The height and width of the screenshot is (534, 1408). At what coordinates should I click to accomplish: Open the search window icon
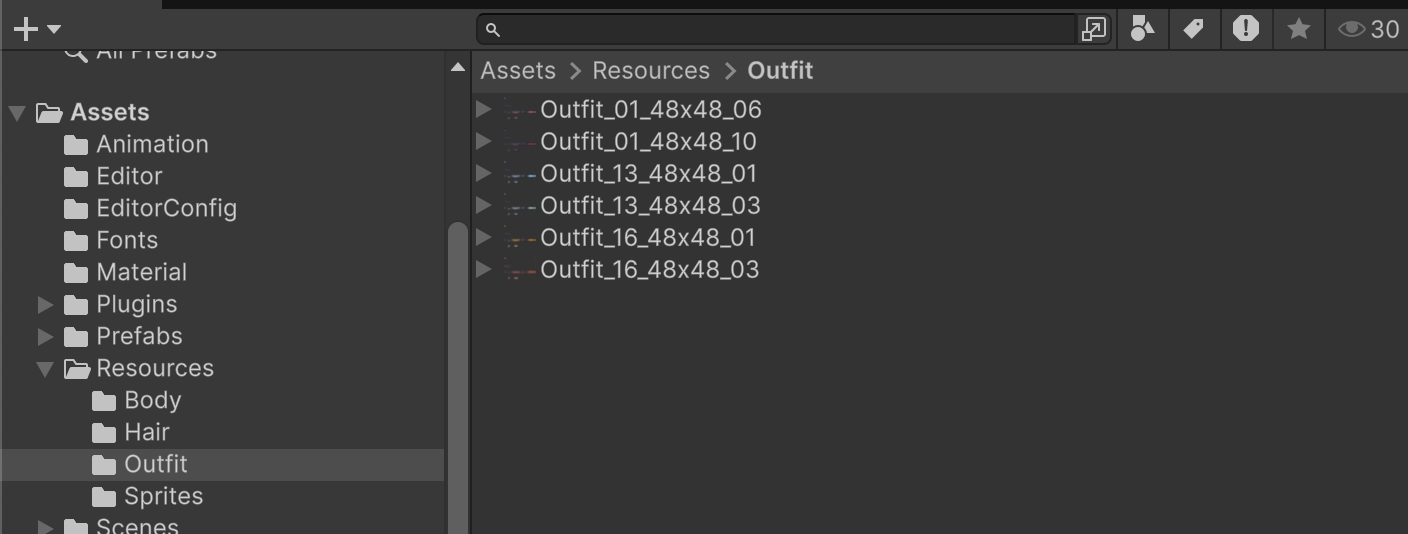click(1093, 29)
